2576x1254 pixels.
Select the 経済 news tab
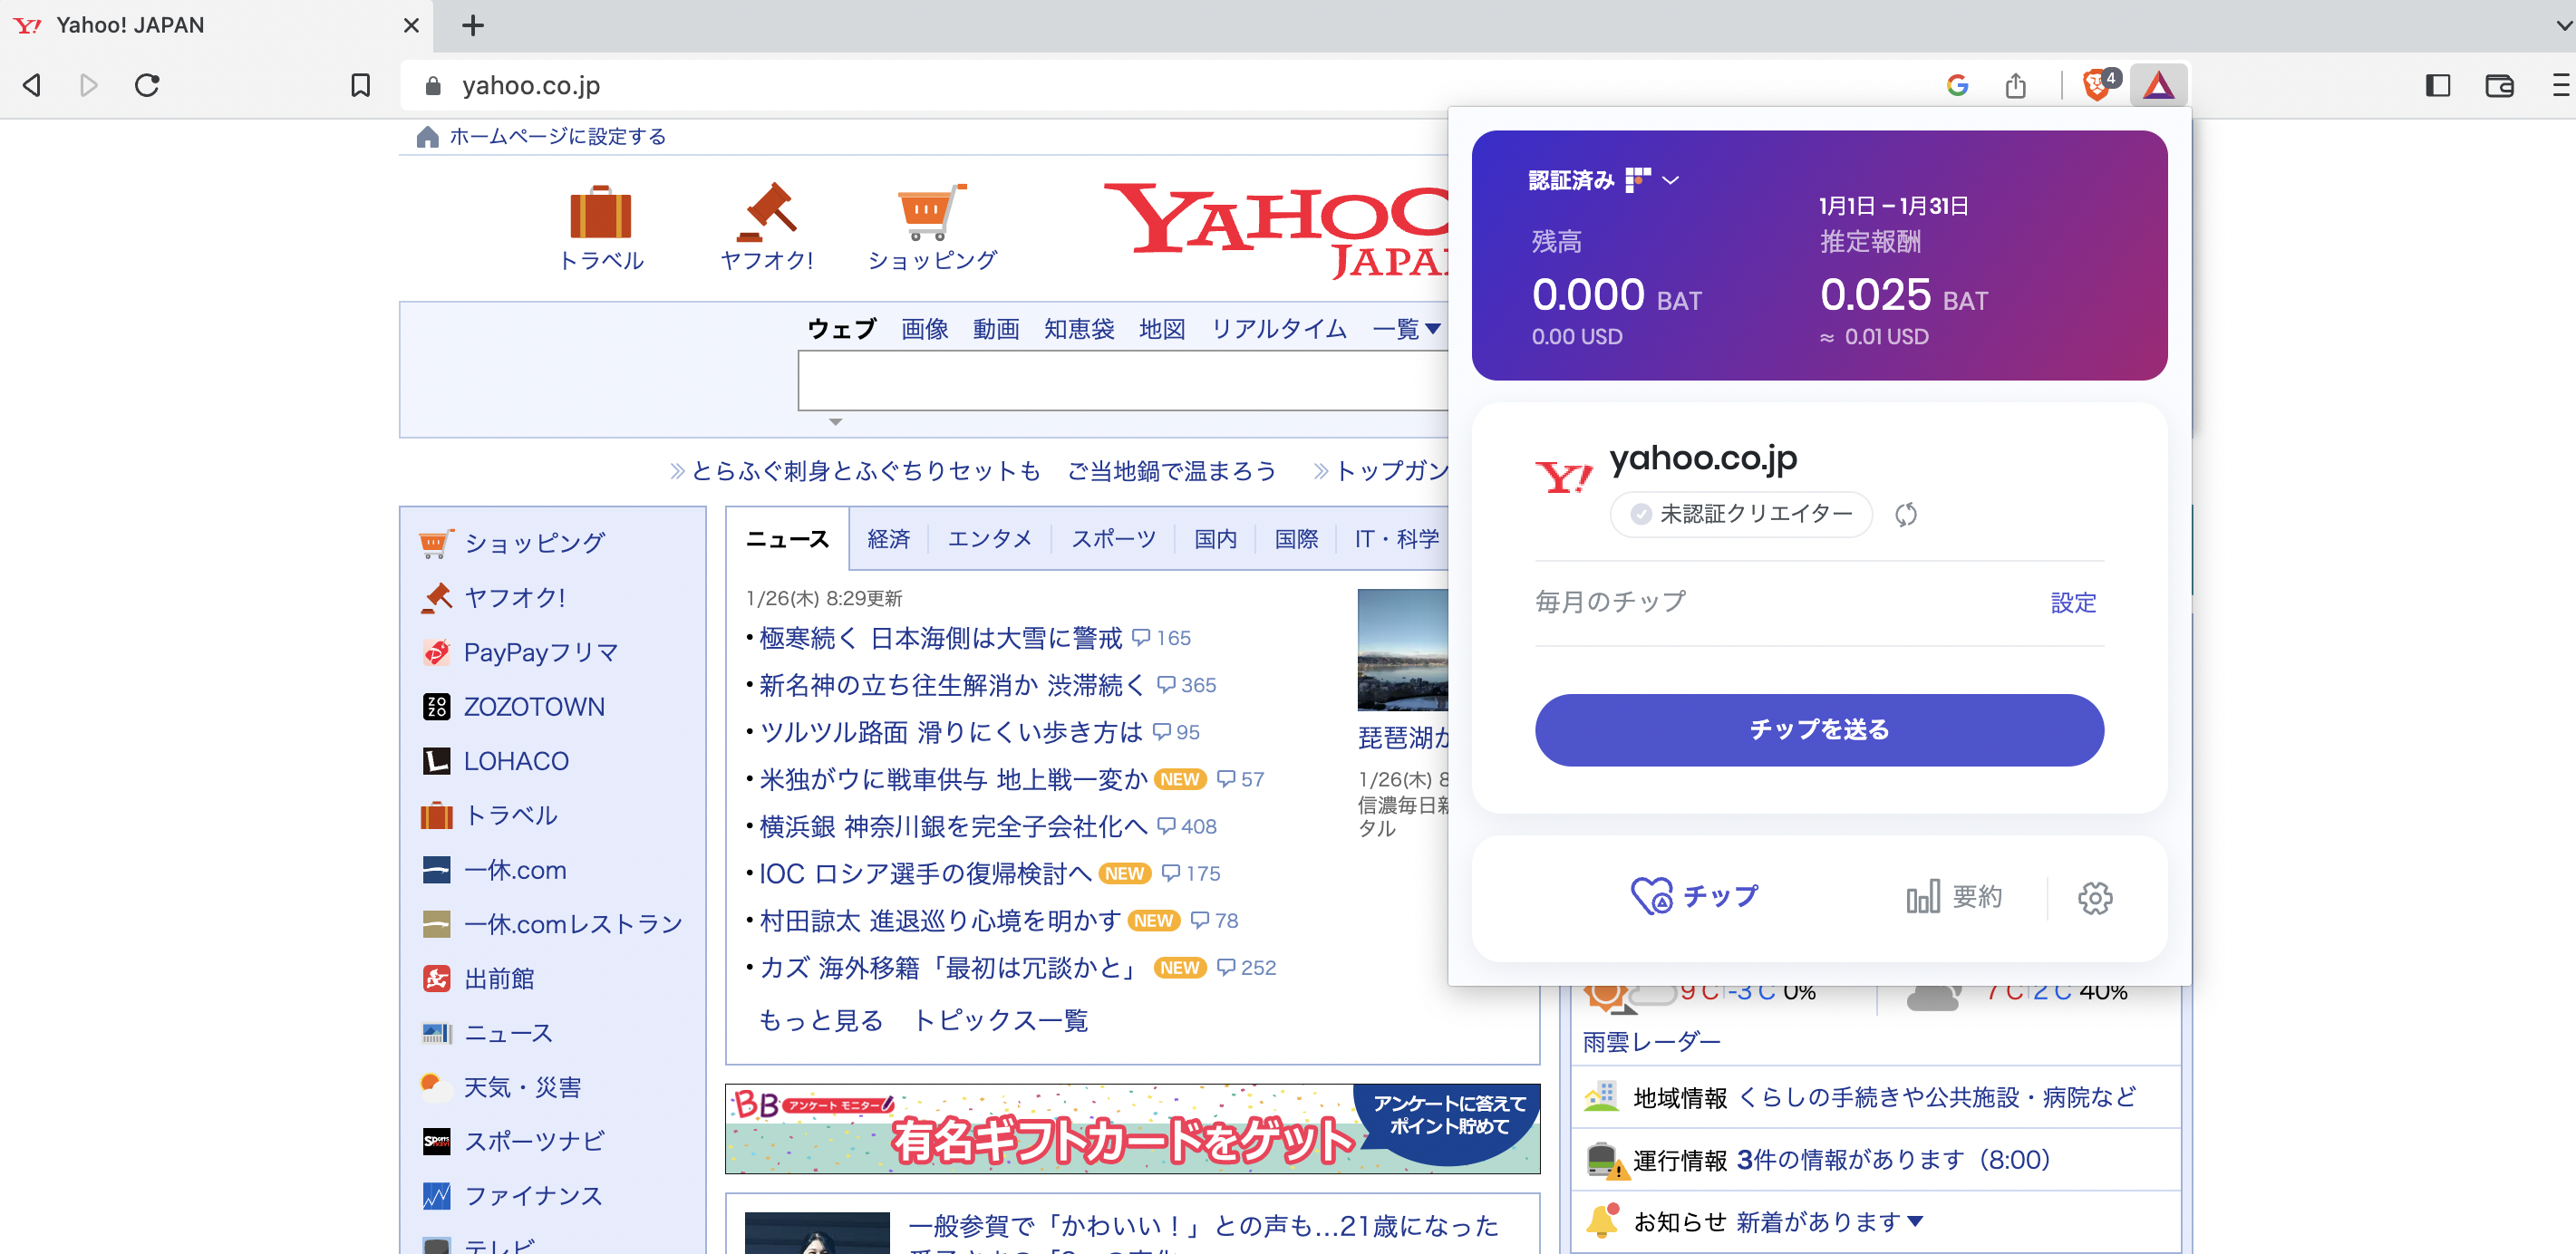pyautogui.click(x=889, y=539)
